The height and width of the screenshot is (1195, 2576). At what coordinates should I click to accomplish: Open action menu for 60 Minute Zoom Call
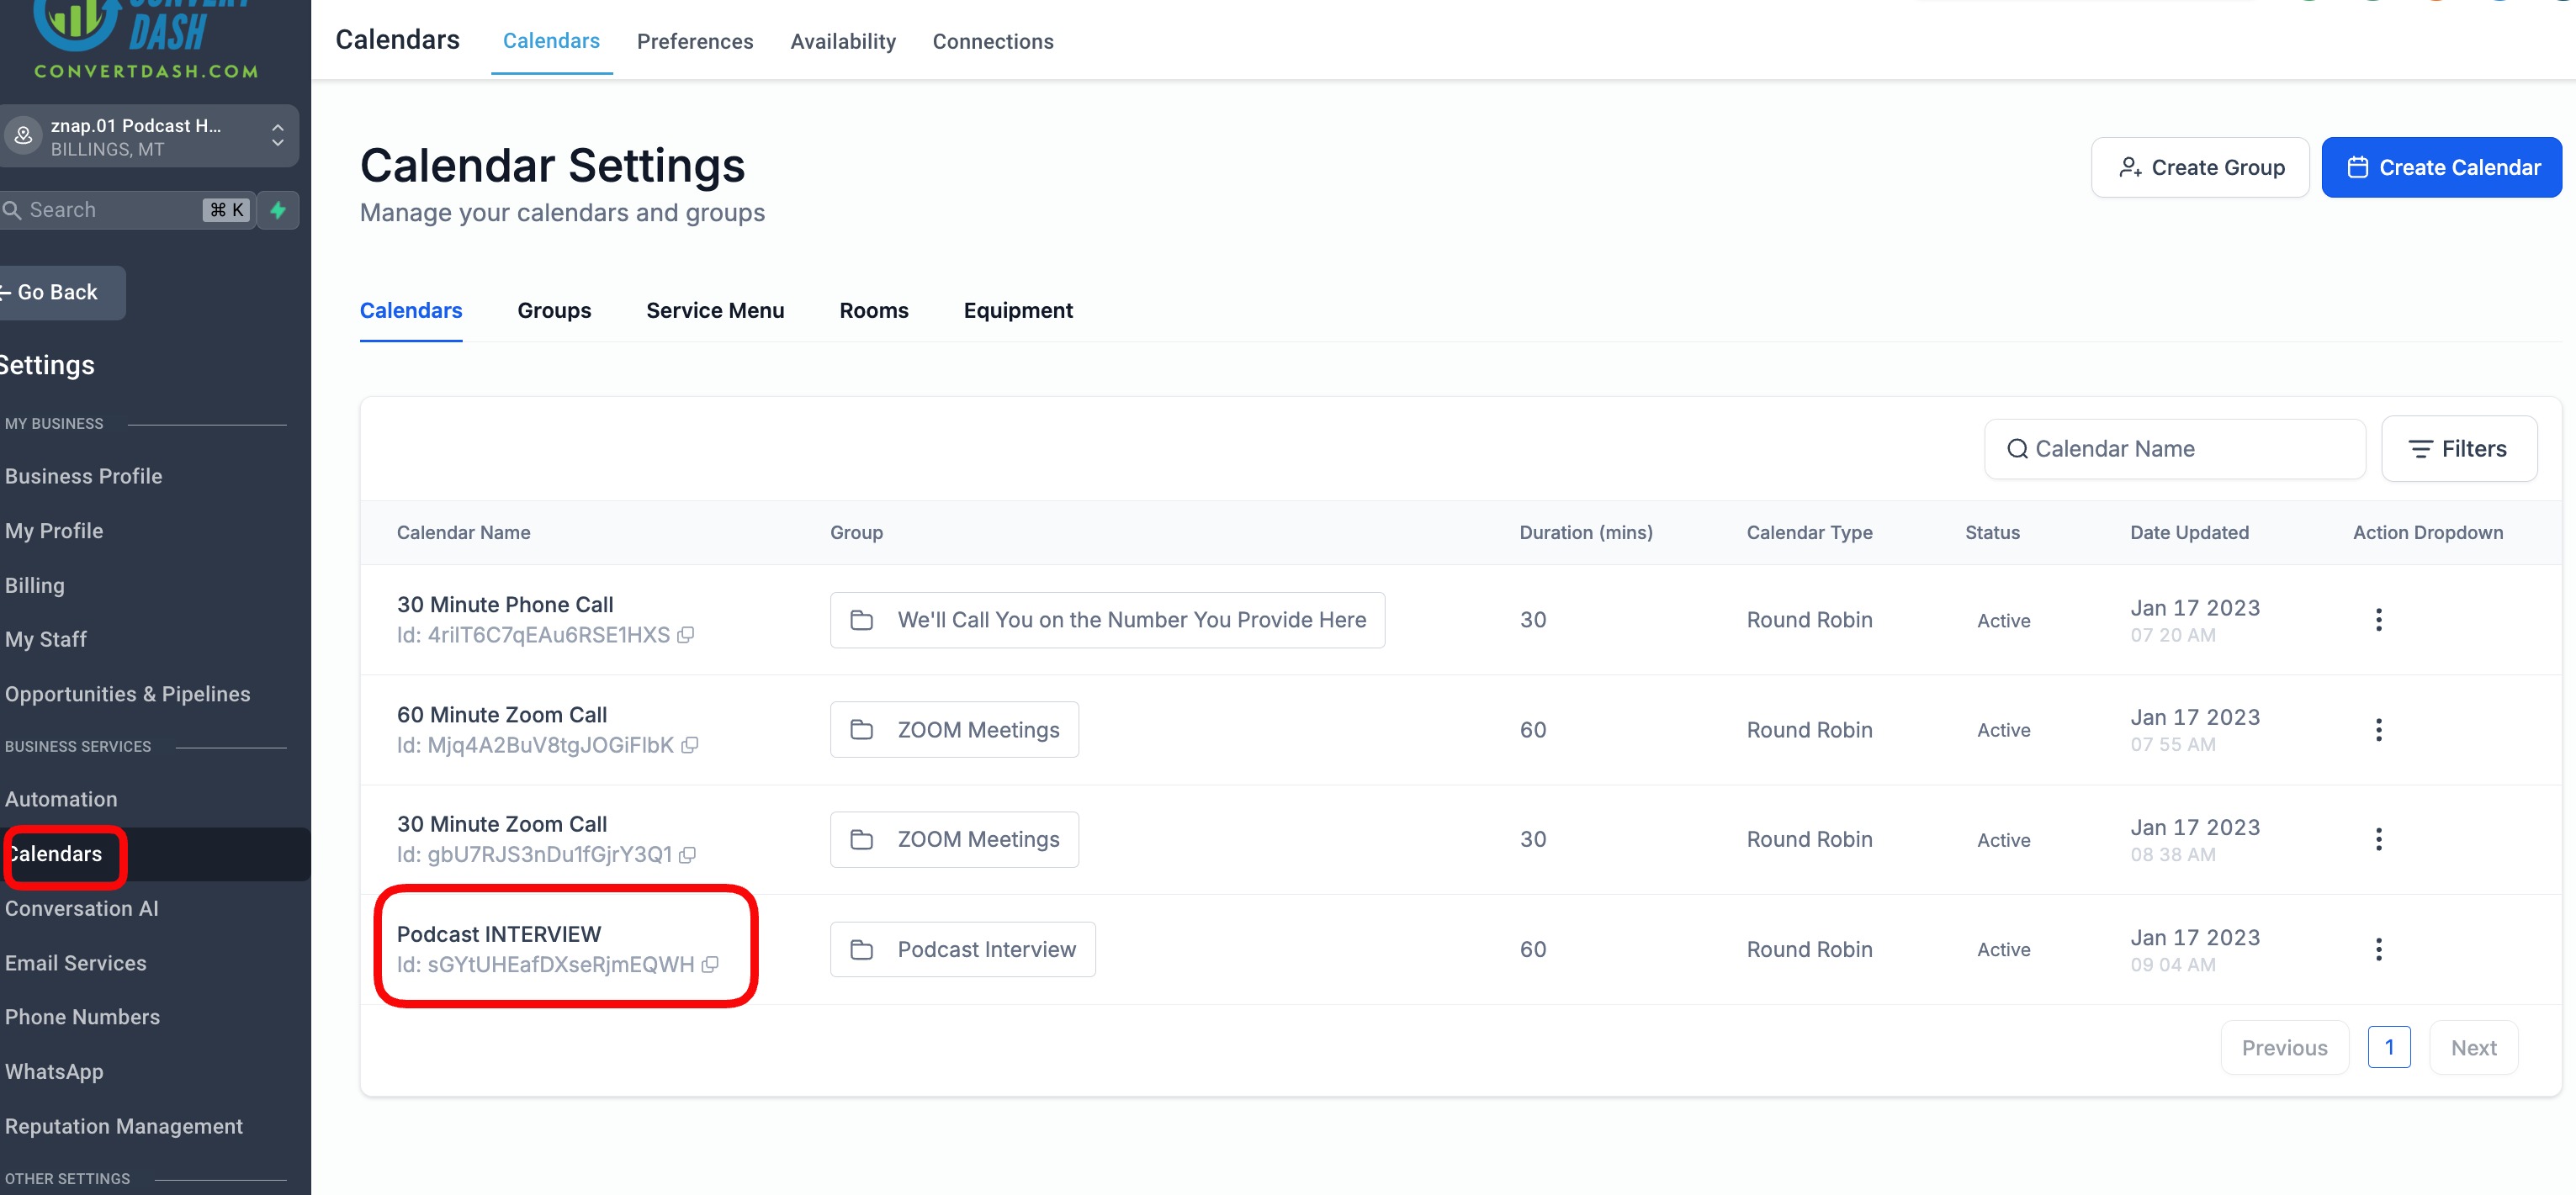coord(2378,730)
